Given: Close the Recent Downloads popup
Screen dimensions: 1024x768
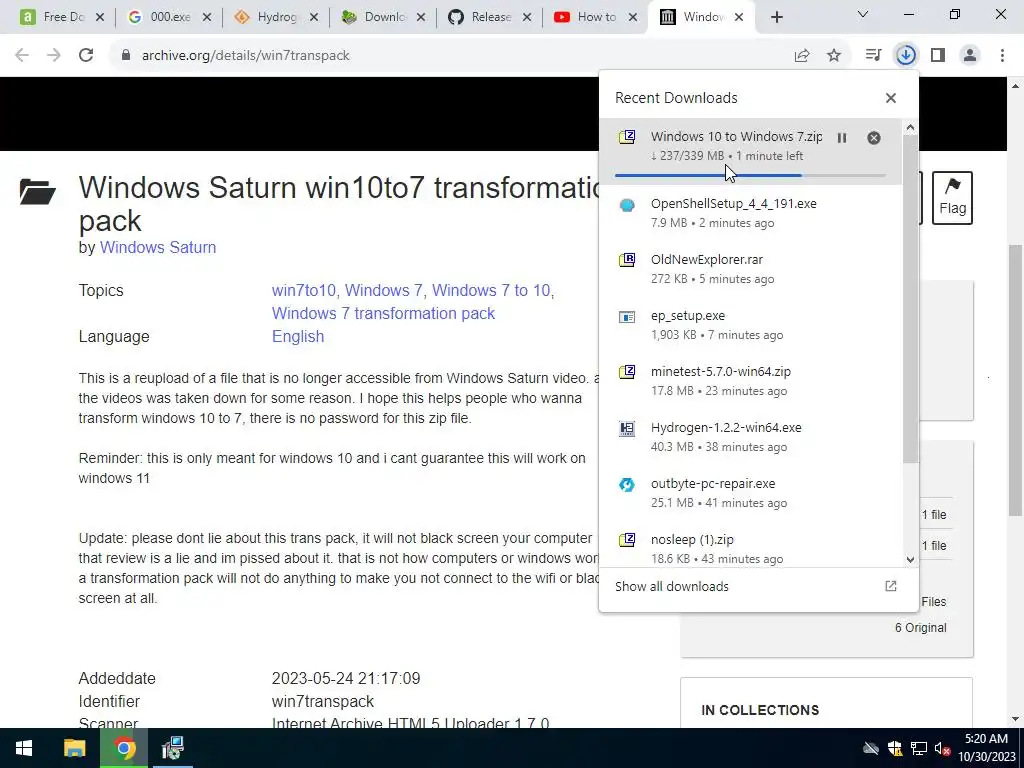Looking at the screenshot, I should [891, 98].
